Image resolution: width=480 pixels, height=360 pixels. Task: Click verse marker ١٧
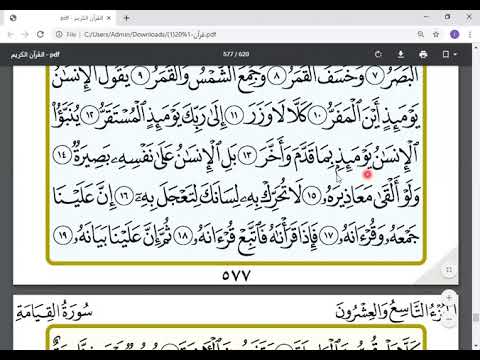[328, 236]
